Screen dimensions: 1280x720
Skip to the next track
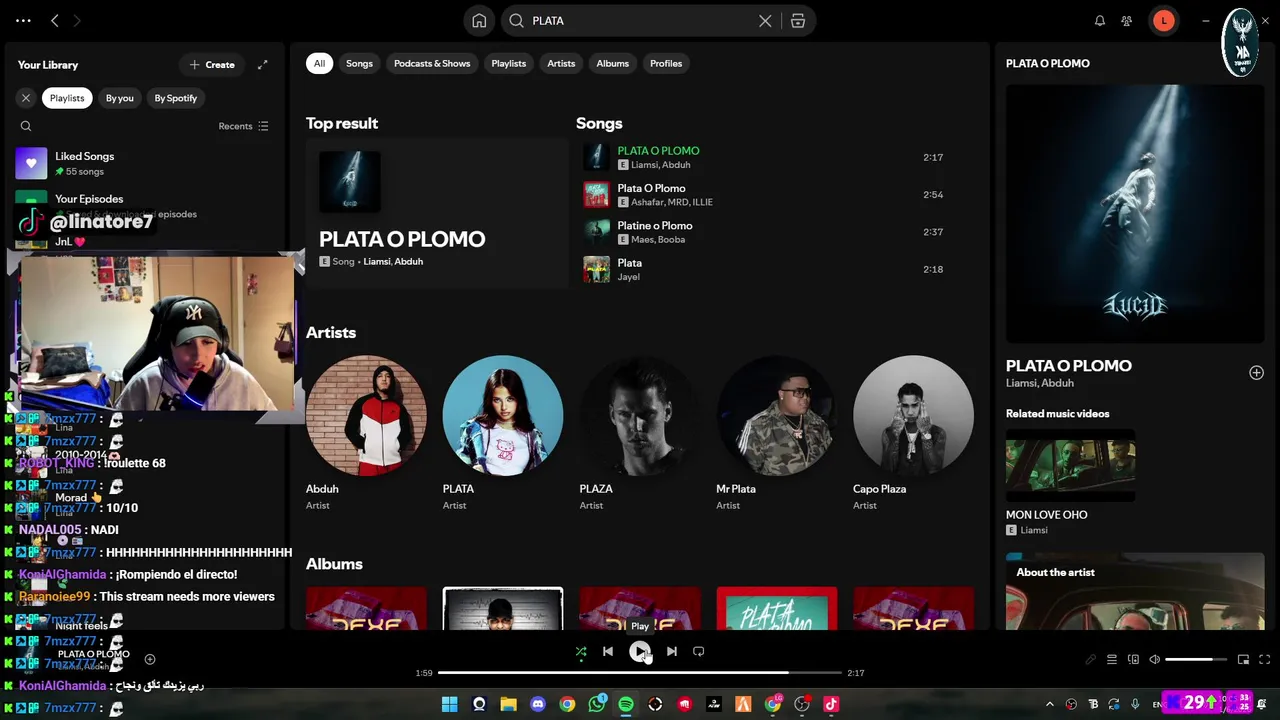pyautogui.click(x=672, y=652)
